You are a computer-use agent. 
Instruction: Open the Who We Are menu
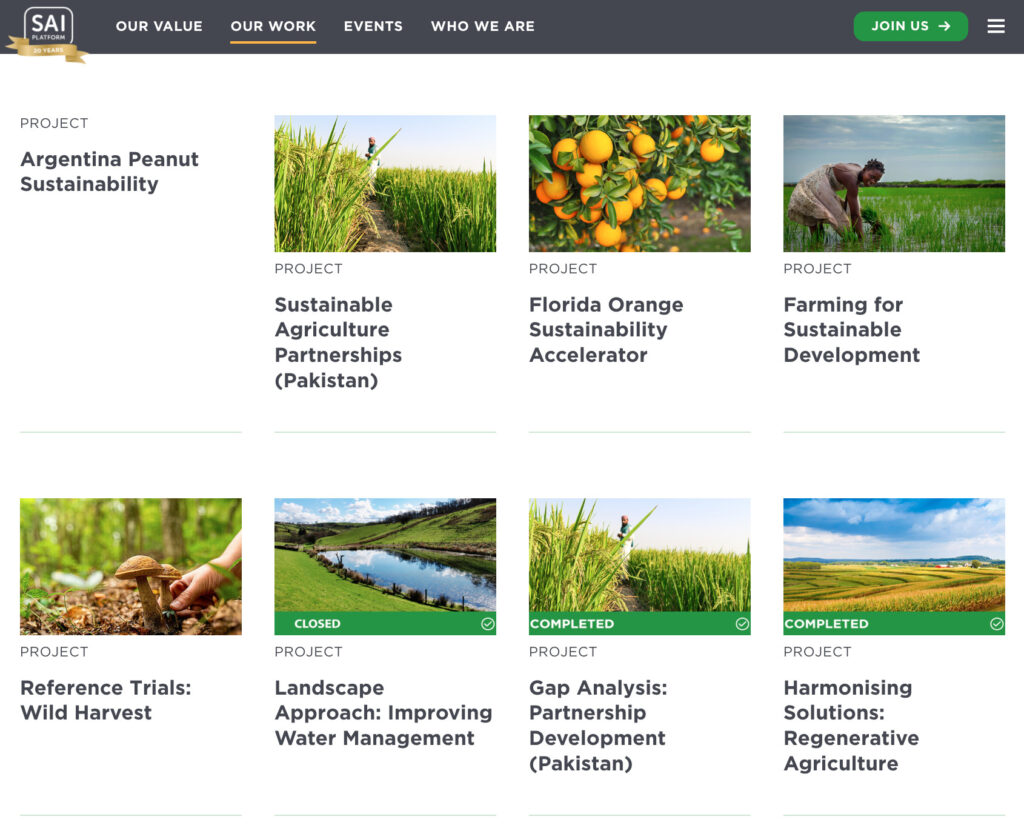(482, 26)
